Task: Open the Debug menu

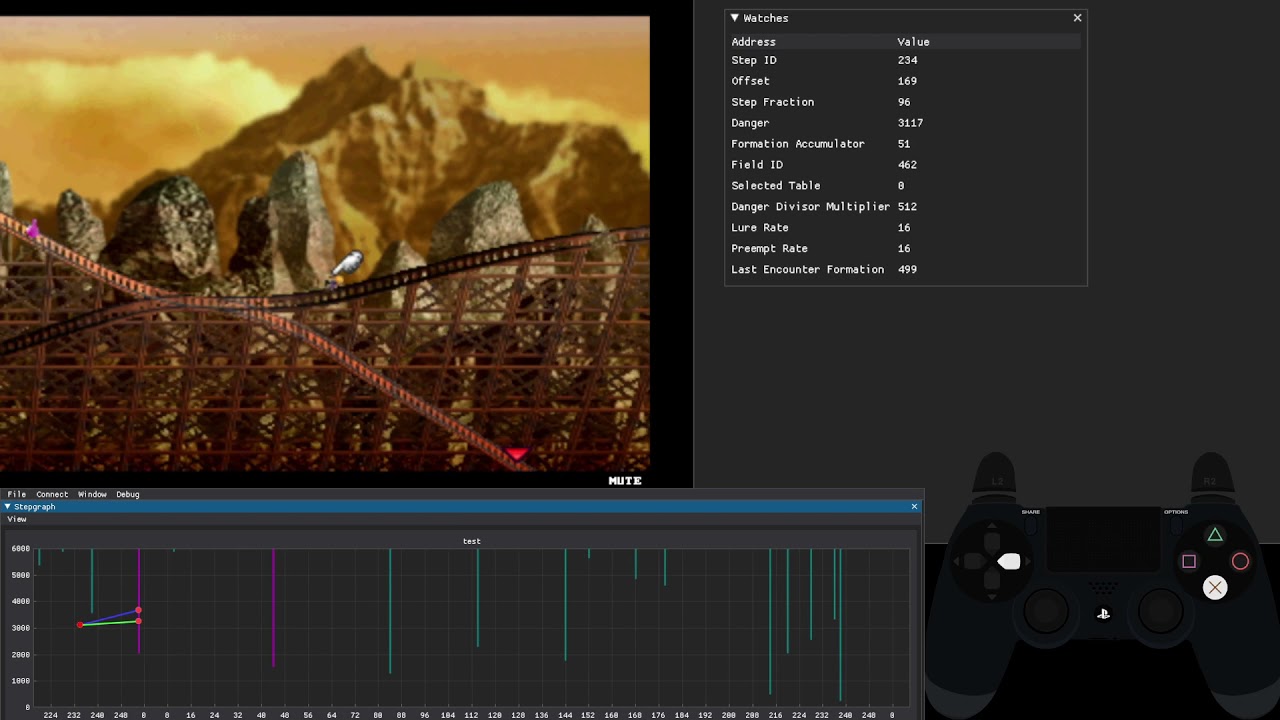Action: 128,494
